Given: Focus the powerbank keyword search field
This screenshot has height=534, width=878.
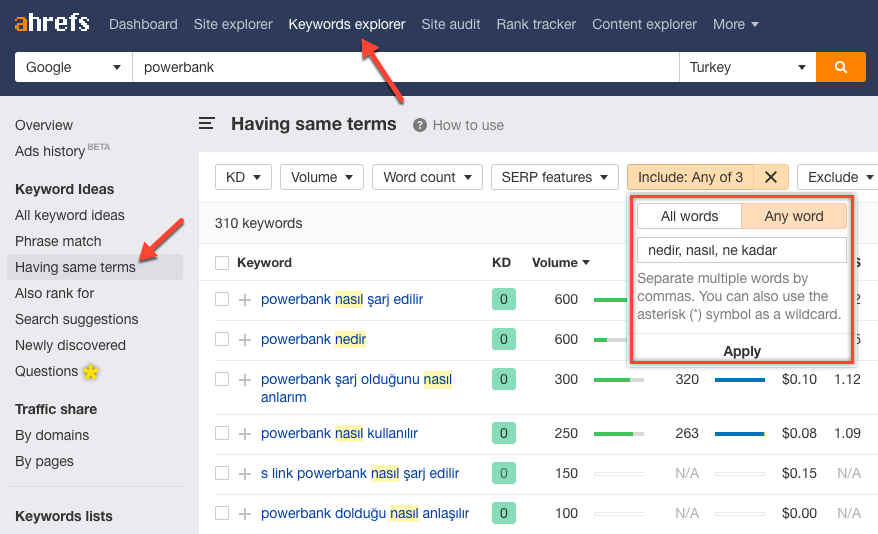Looking at the screenshot, I should click(x=405, y=67).
